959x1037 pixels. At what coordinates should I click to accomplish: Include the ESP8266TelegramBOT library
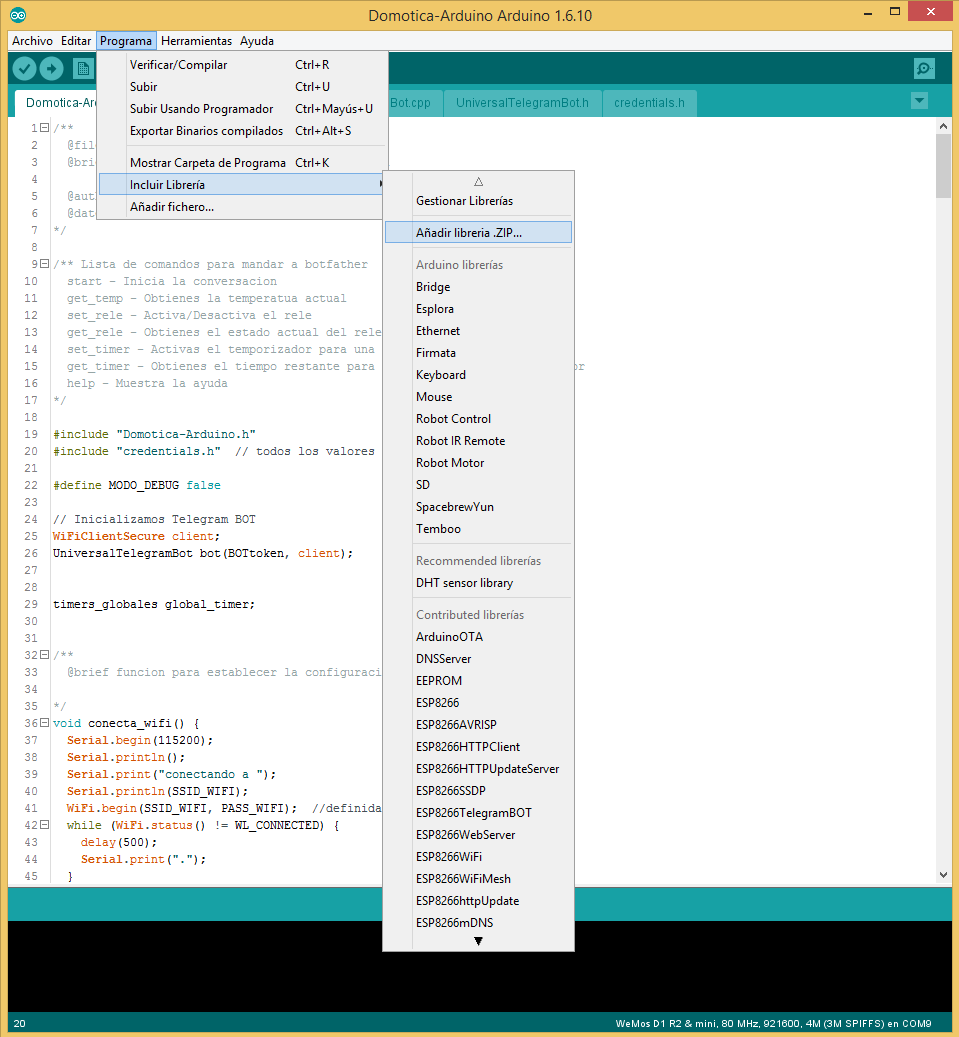(478, 812)
